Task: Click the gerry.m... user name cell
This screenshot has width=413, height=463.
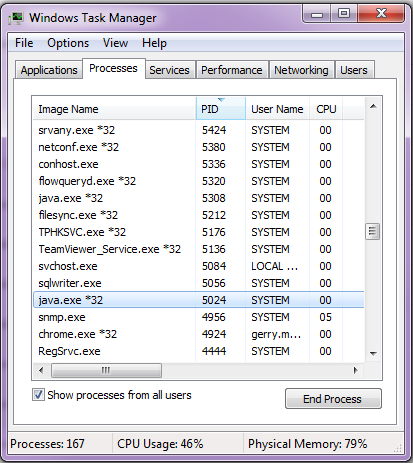Action: coord(276,334)
